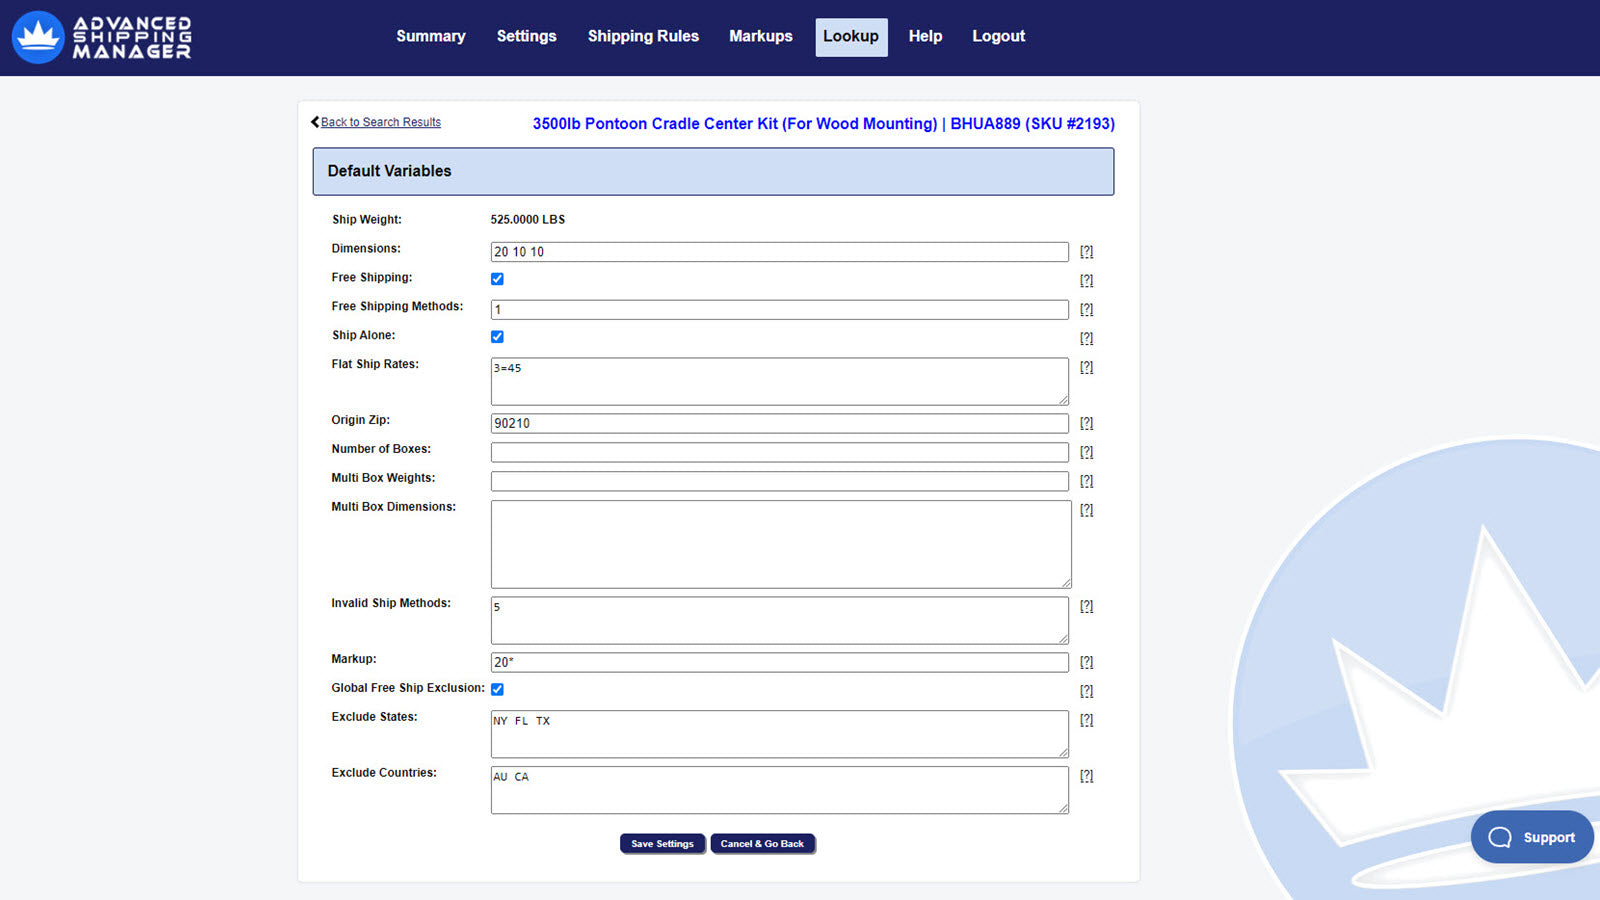Toggle the Ship Alone checkbox
The height and width of the screenshot is (900, 1600).
tap(497, 337)
